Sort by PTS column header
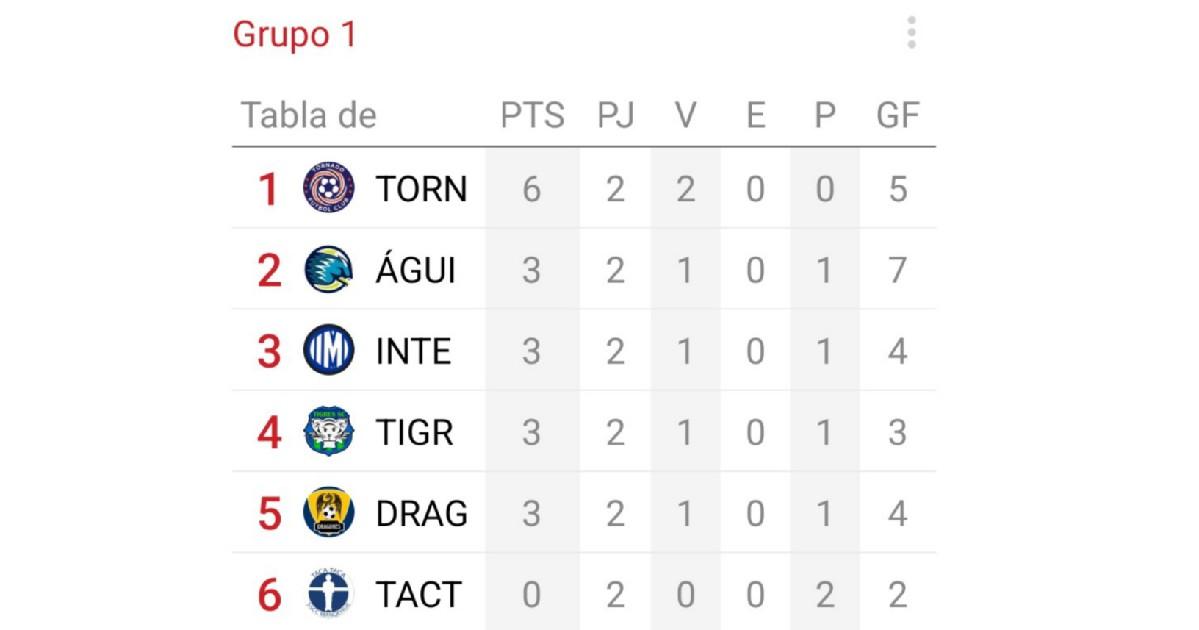The image size is (1199, 630). click(532, 115)
